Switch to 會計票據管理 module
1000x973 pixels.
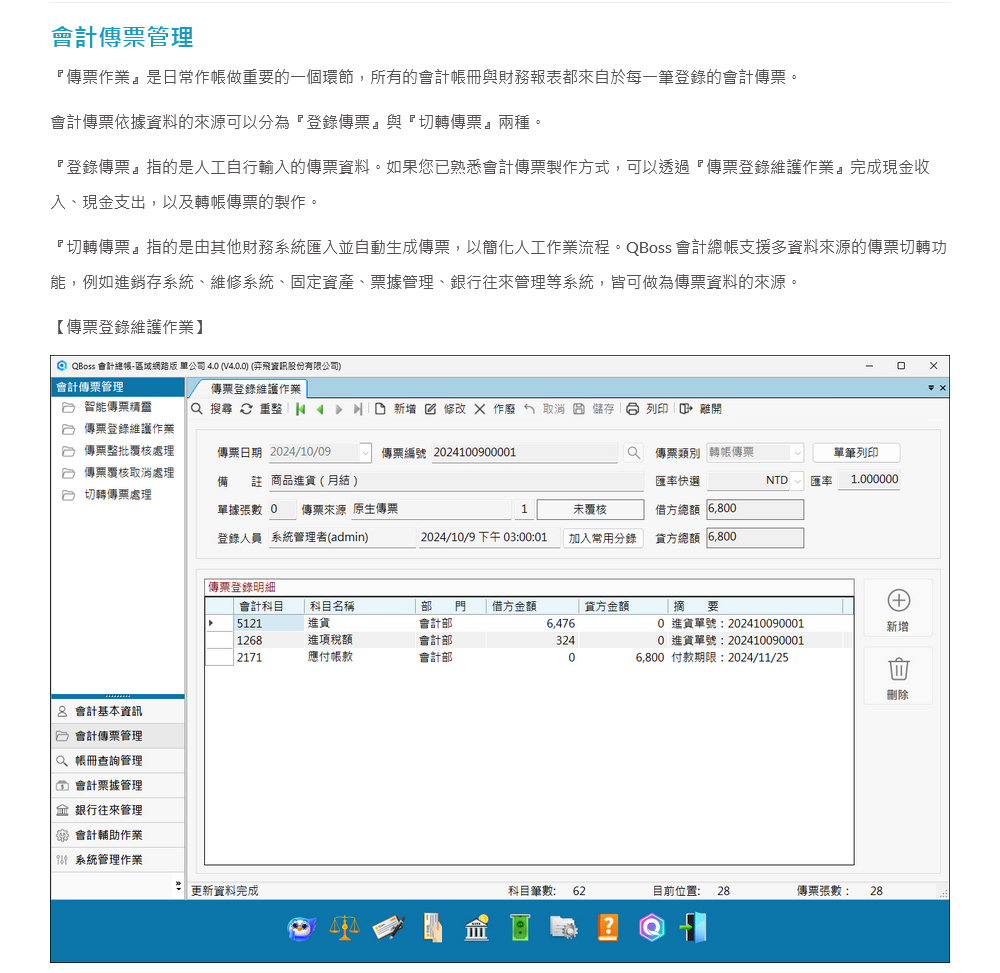(x=118, y=786)
